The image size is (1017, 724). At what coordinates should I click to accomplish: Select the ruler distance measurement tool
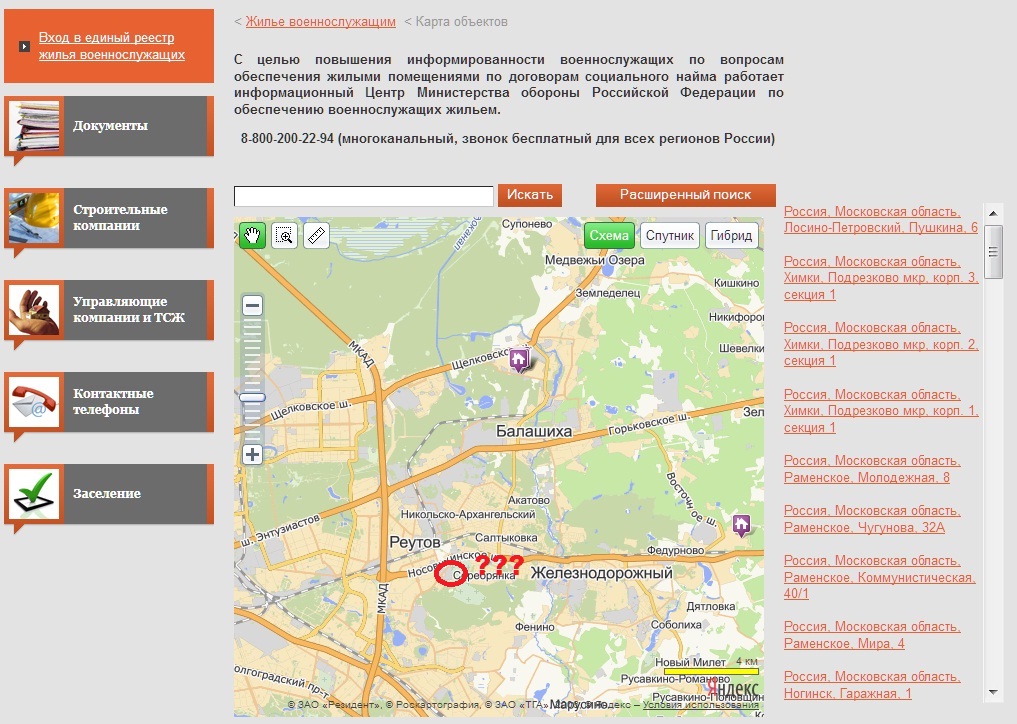[317, 236]
